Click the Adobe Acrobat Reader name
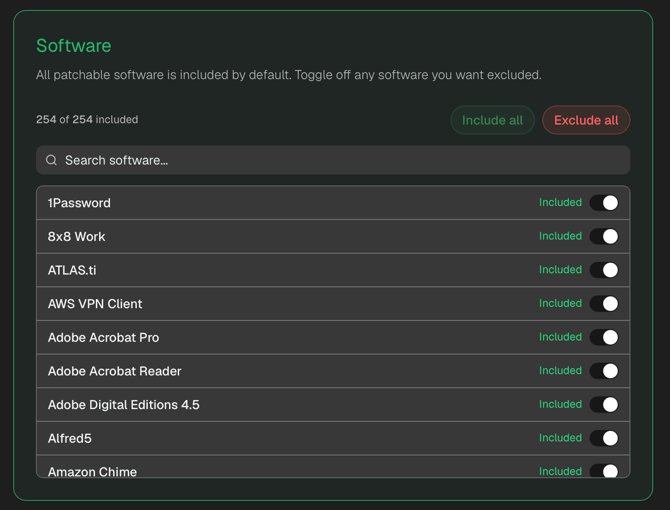670x510 pixels. 115,371
